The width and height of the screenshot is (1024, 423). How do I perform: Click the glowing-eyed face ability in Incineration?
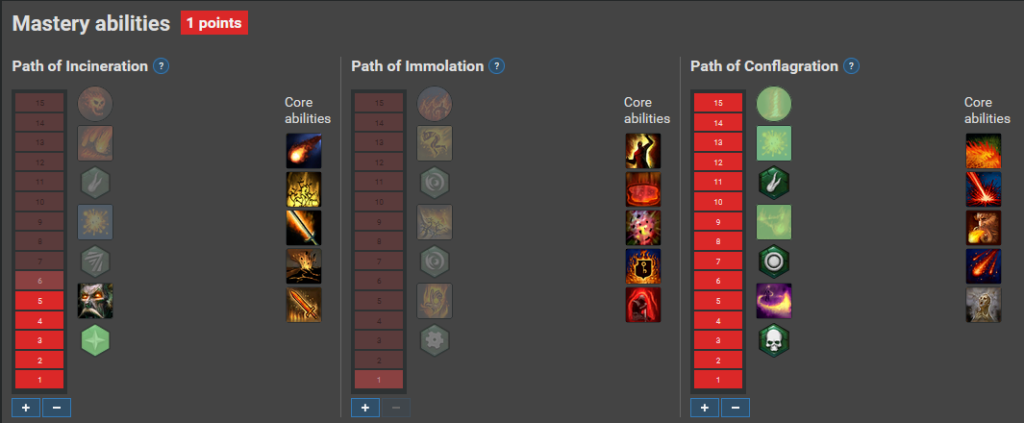coord(95,301)
